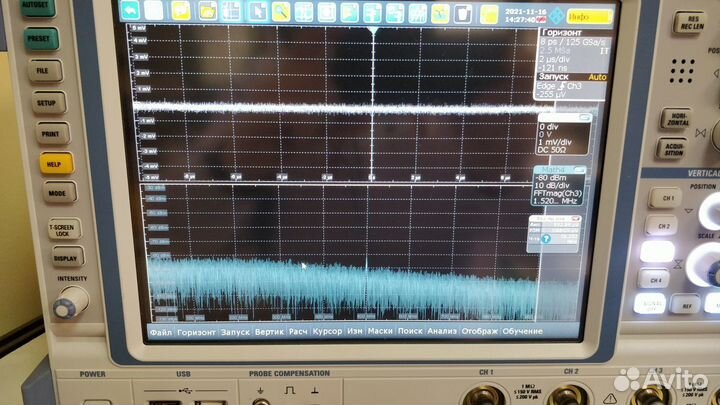The image size is (720, 405).
Task: Minimize the bottom measurement results box
Action: tap(575, 219)
